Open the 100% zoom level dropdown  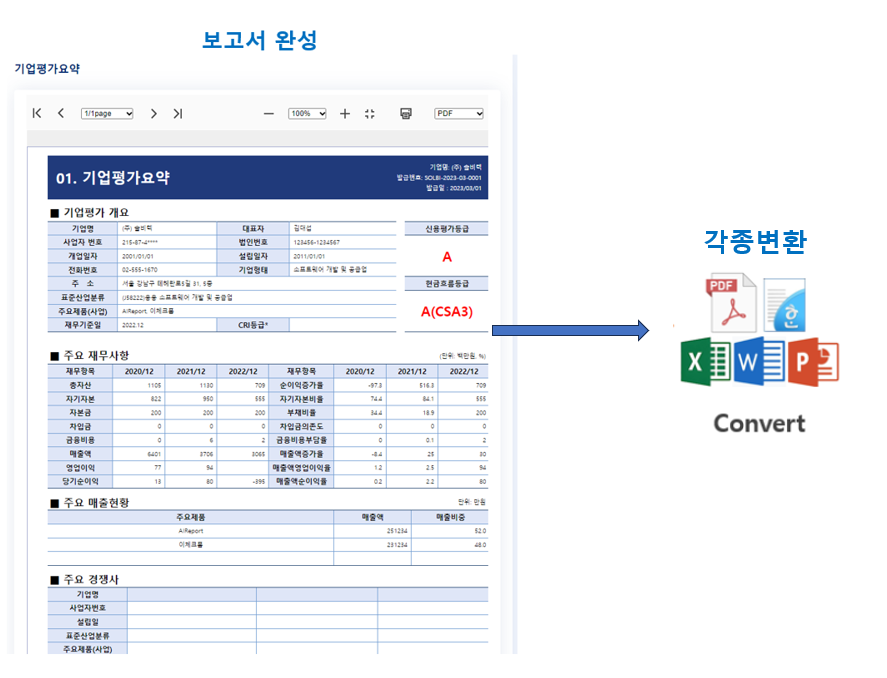(x=307, y=114)
